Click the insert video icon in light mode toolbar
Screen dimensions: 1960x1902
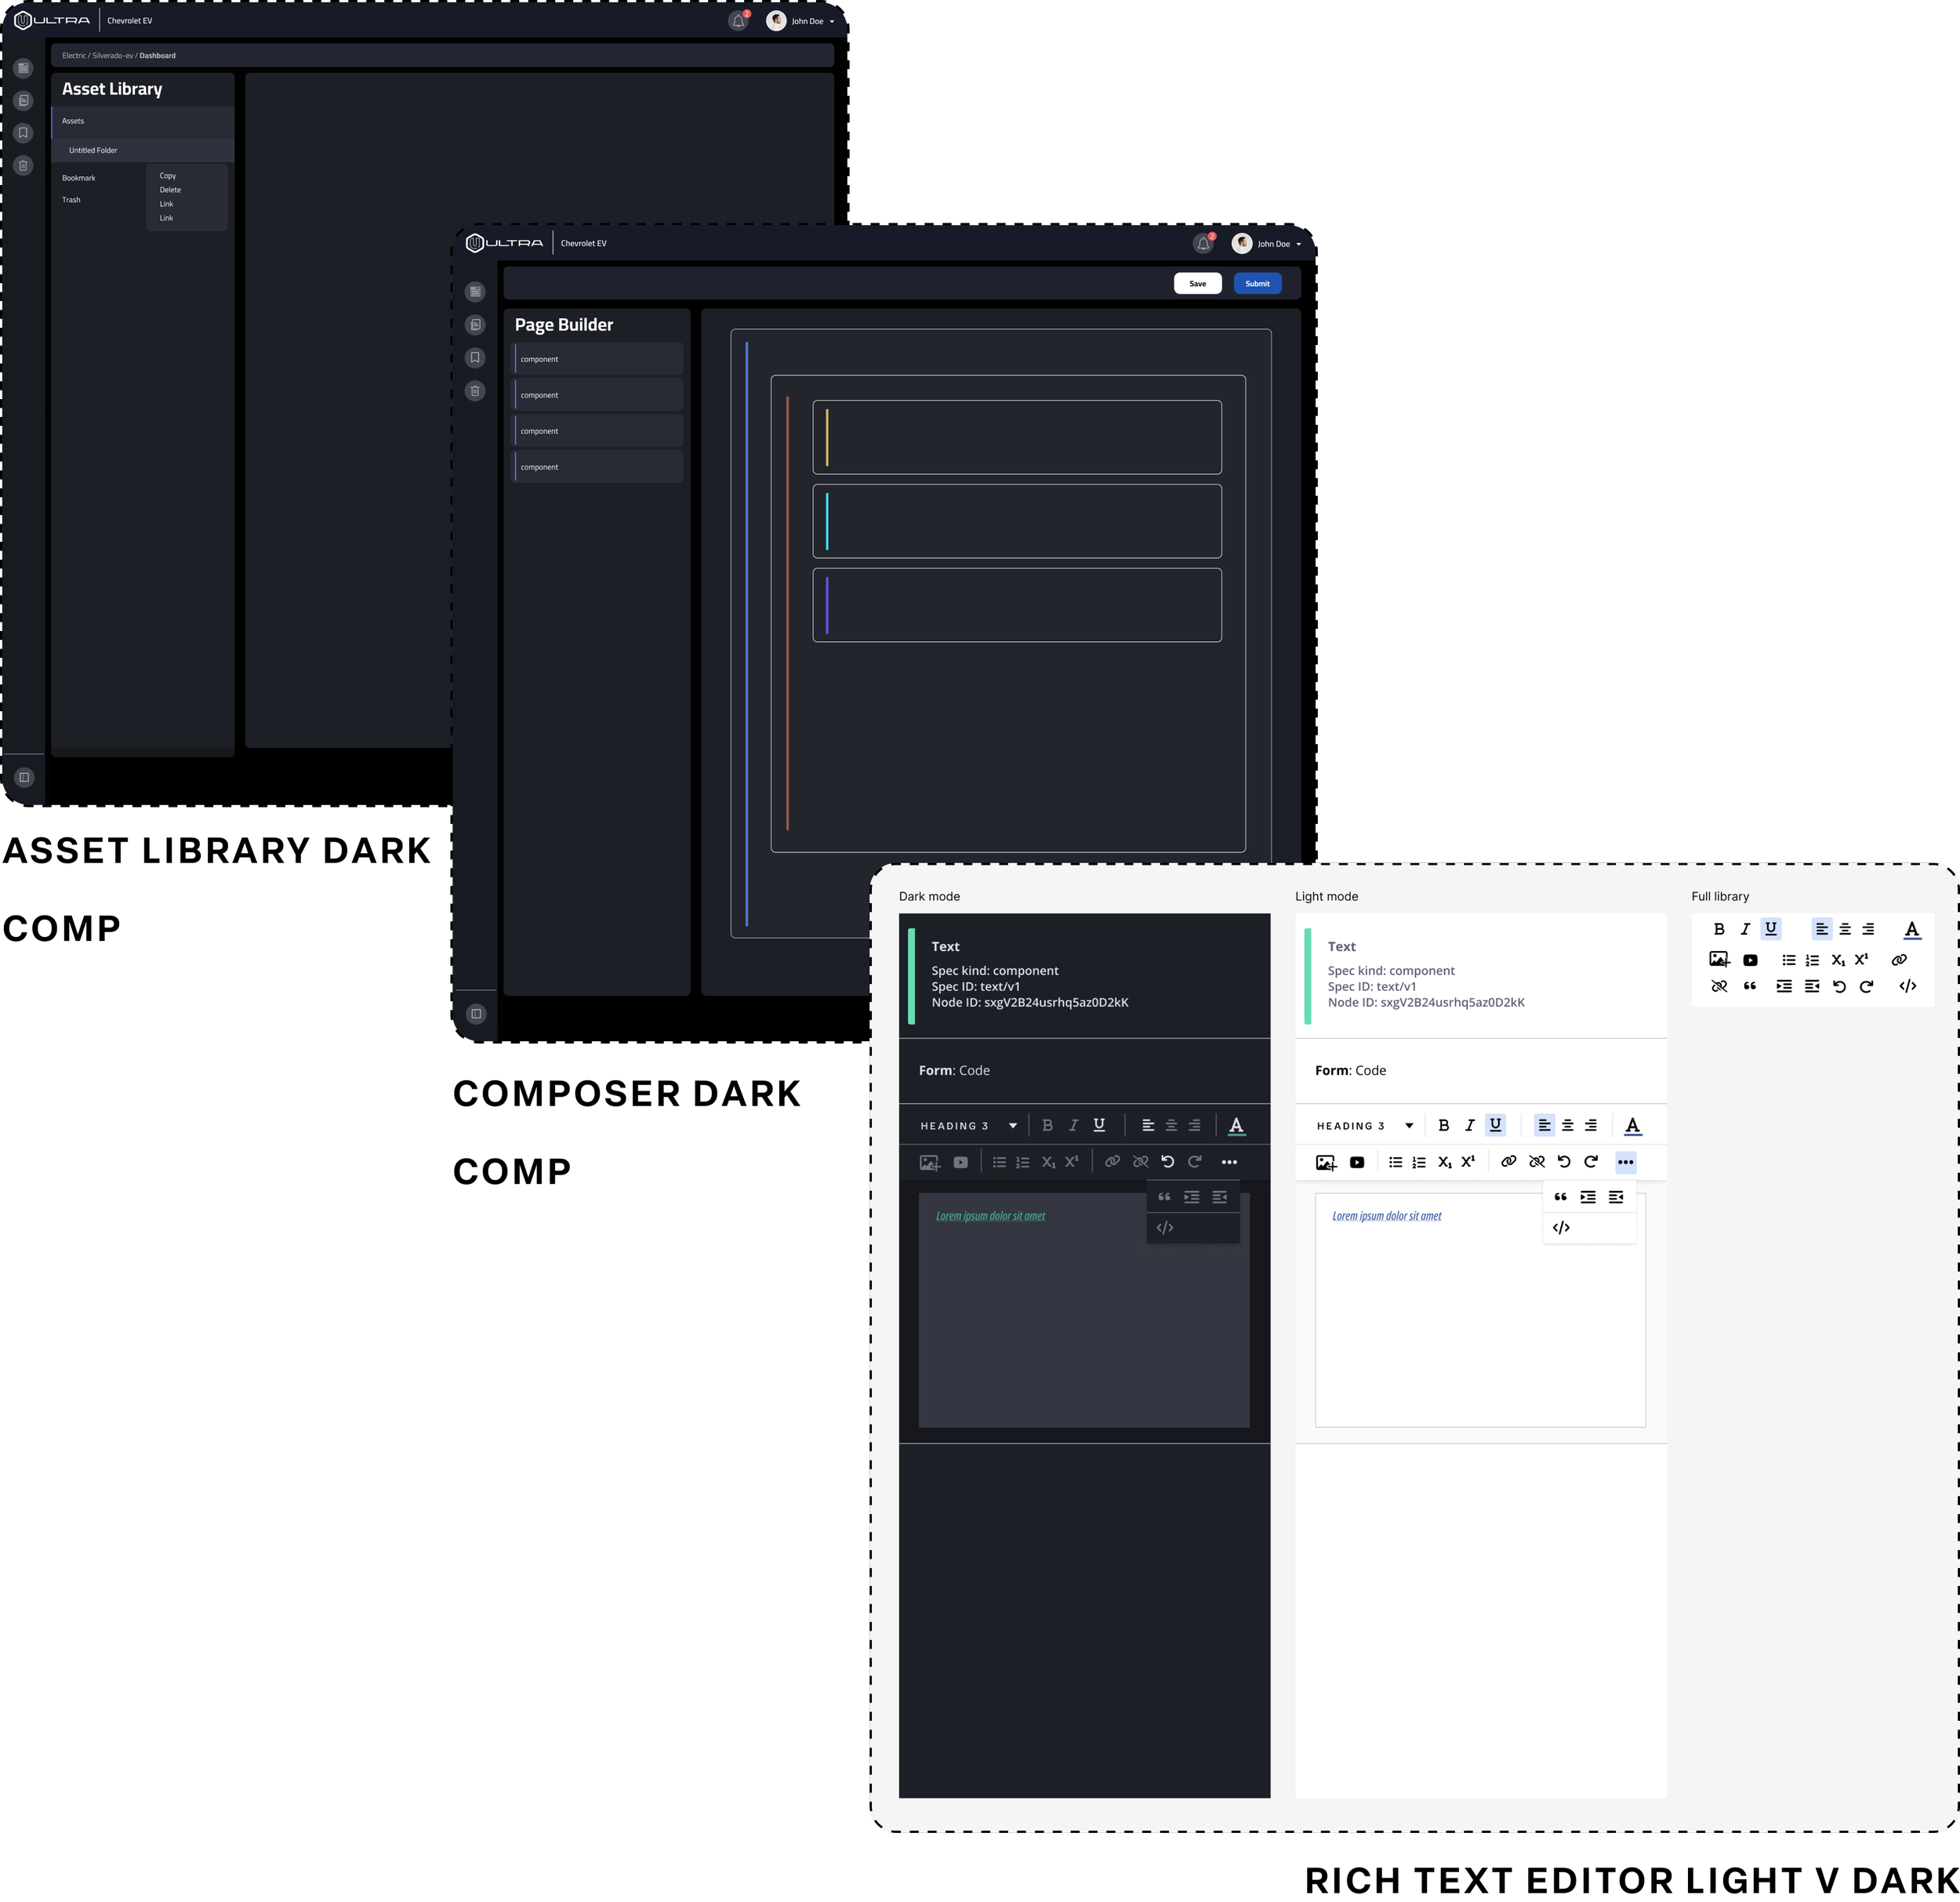pos(1357,1162)
